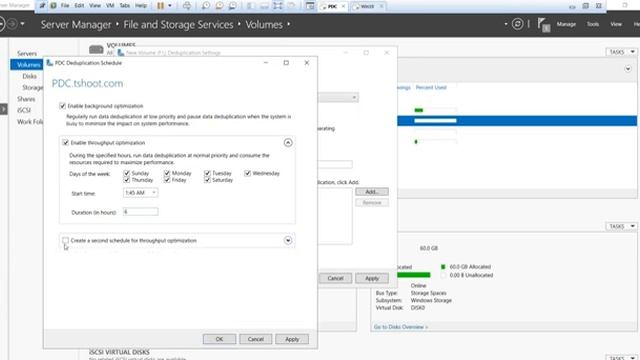
Task: Toggle the VMware console view icon
Action: pos(310,6)
